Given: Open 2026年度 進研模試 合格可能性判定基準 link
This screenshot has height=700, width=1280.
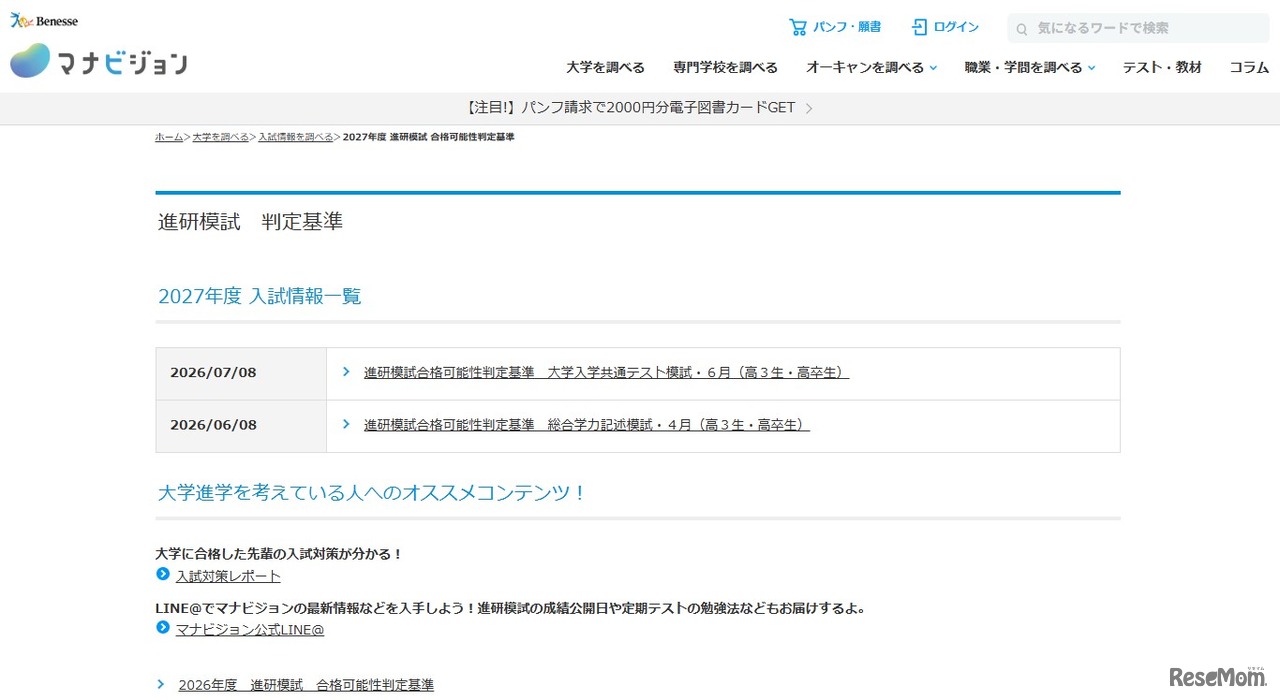Looking at the screenshot, I should point(306,685).
